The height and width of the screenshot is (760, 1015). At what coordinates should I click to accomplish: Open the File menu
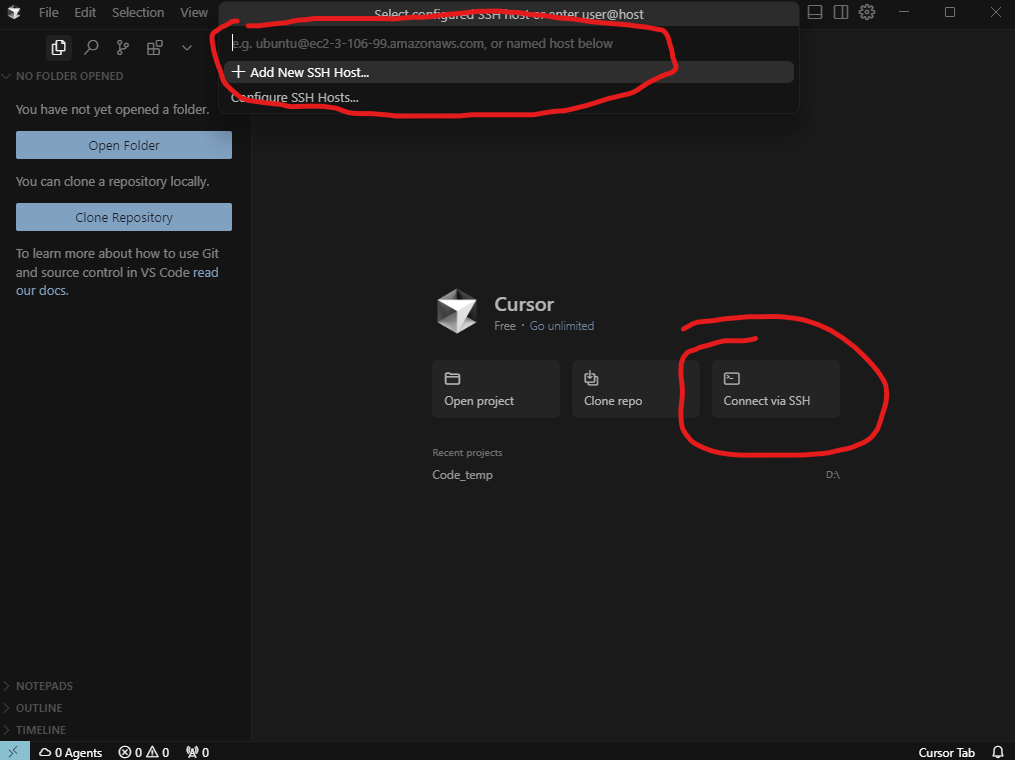click(48, 13)
